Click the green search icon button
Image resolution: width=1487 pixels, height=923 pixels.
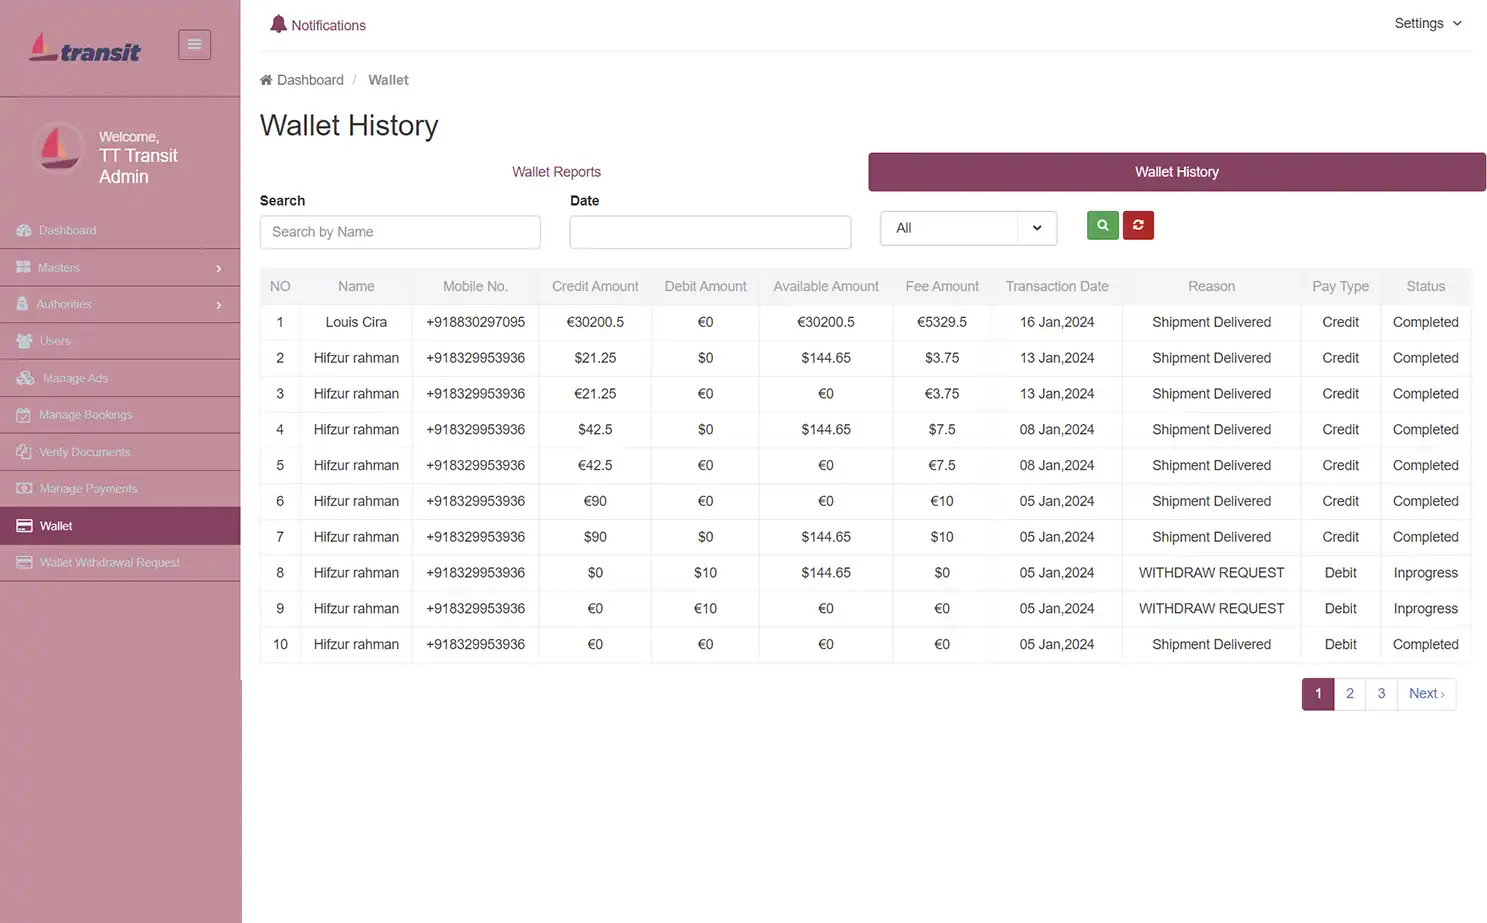(x=1102, y=225)
